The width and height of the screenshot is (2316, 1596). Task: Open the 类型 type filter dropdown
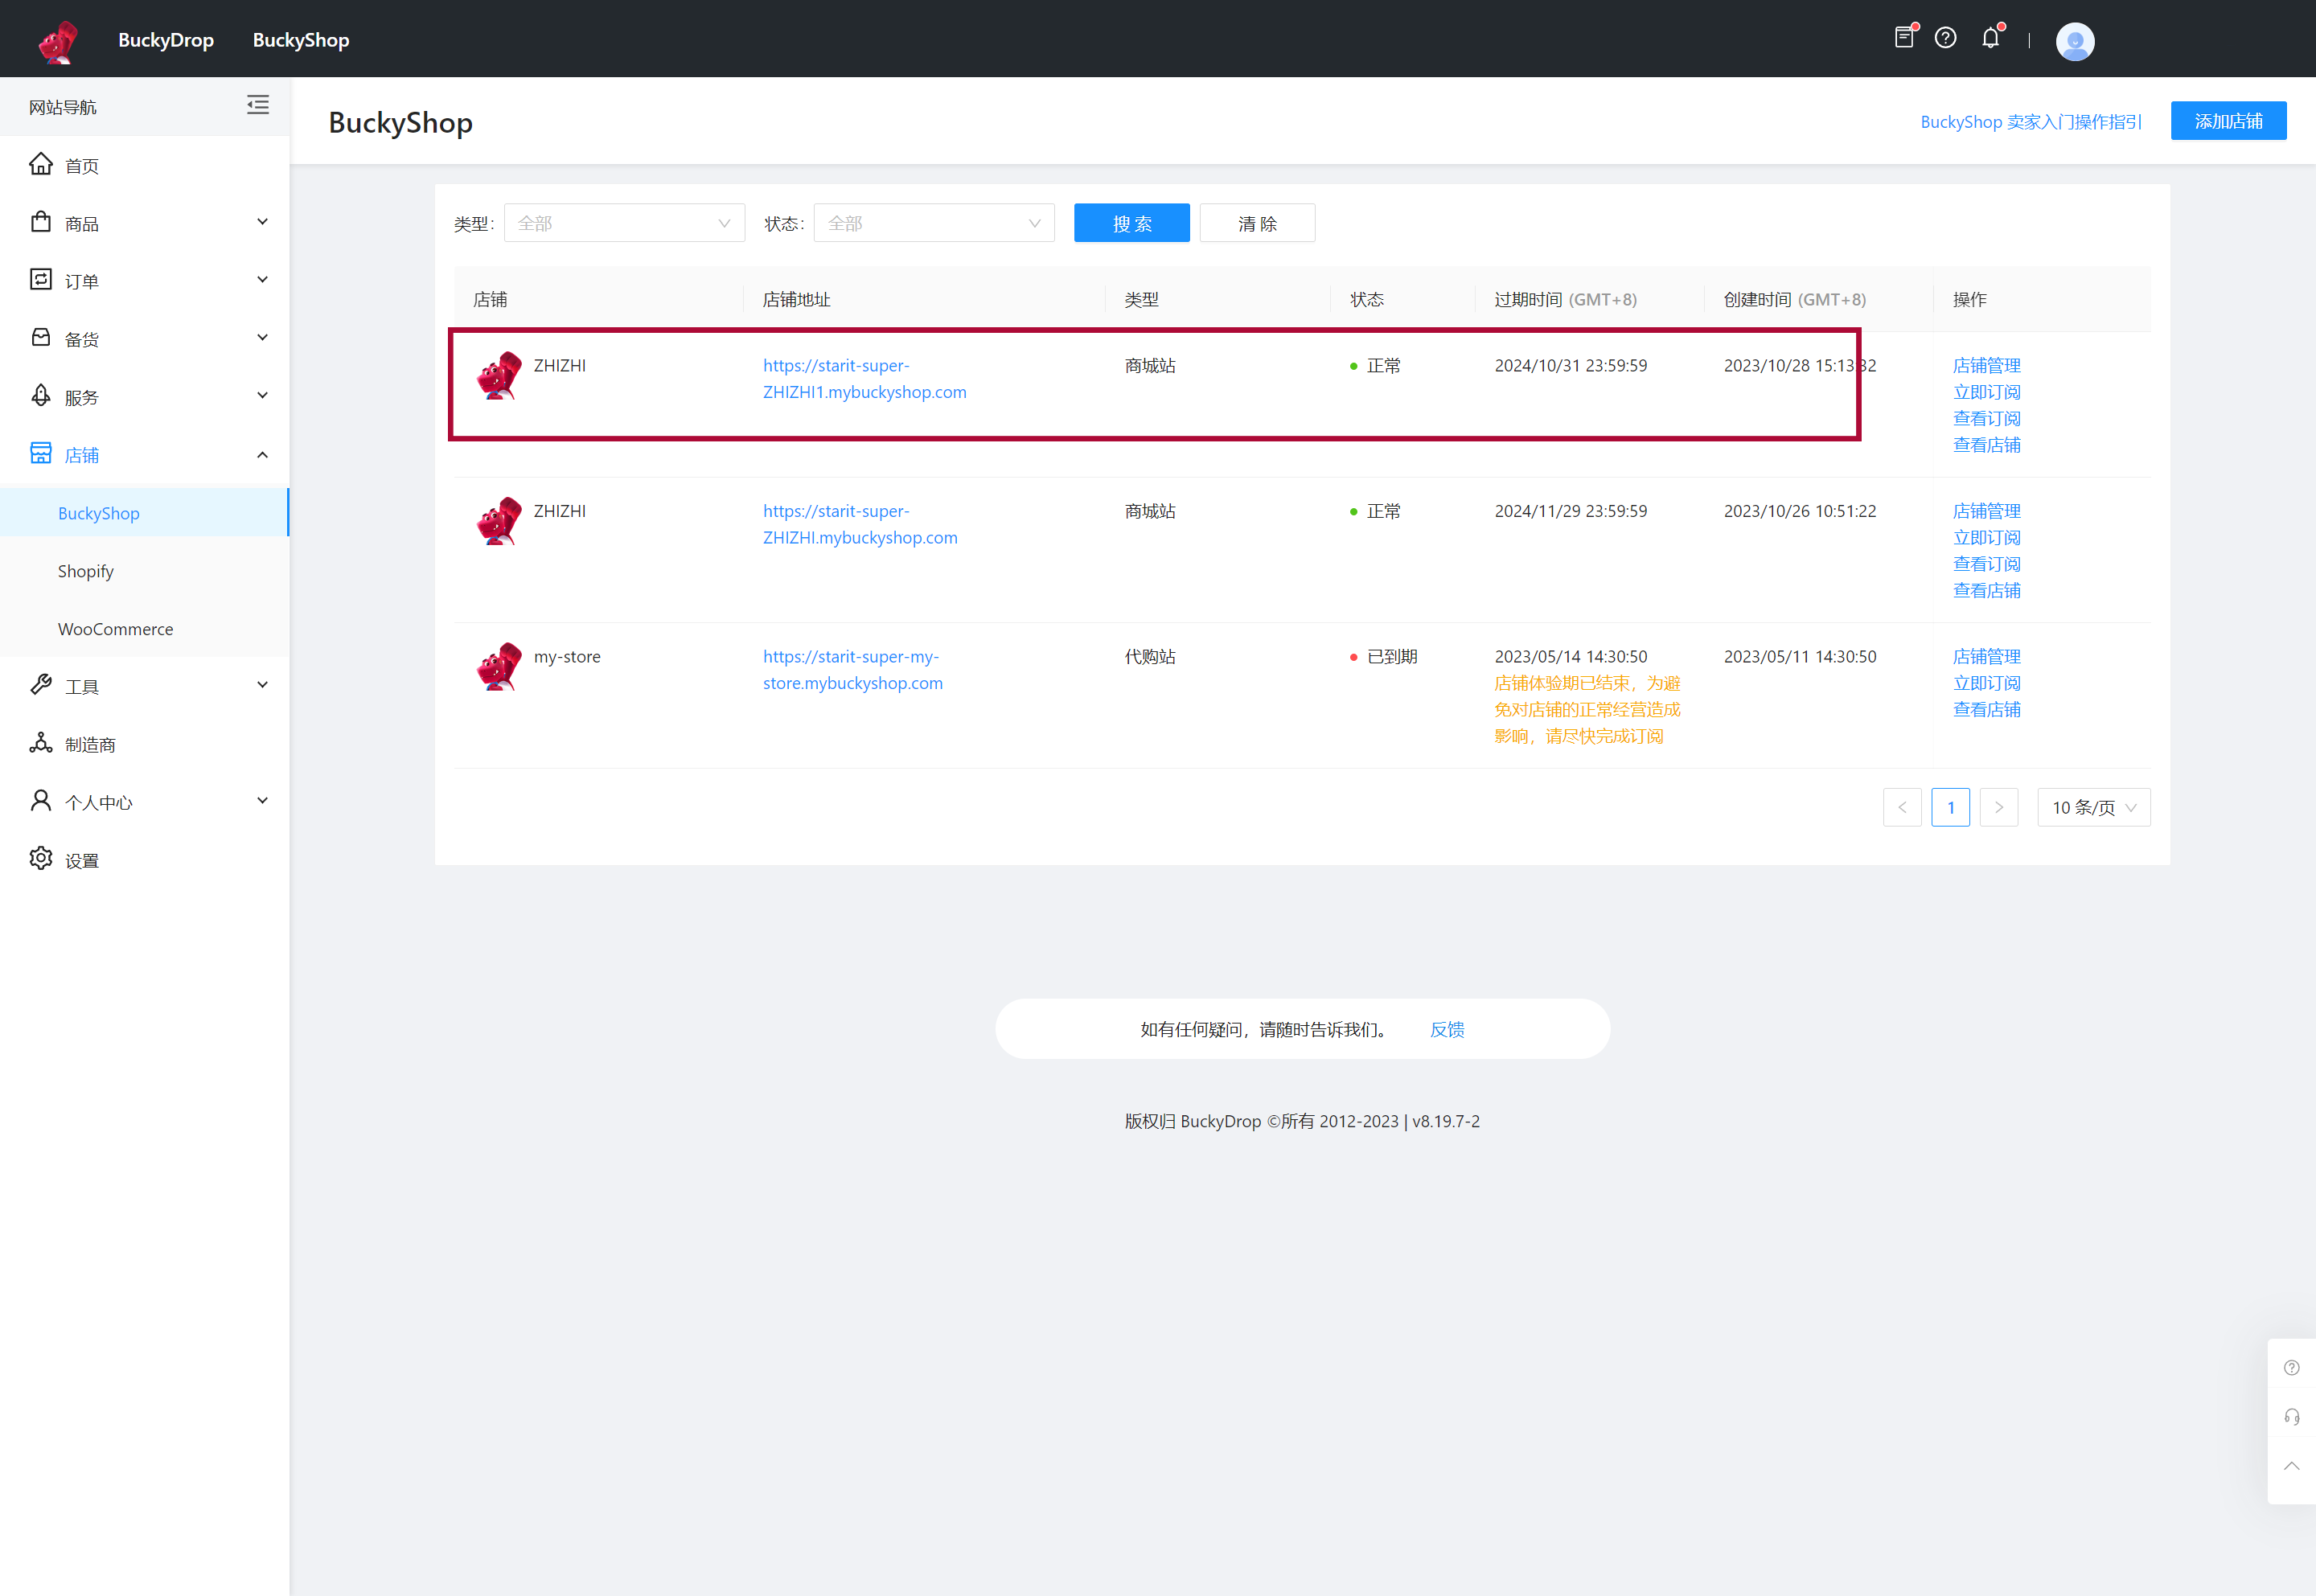tap(623, 222)
